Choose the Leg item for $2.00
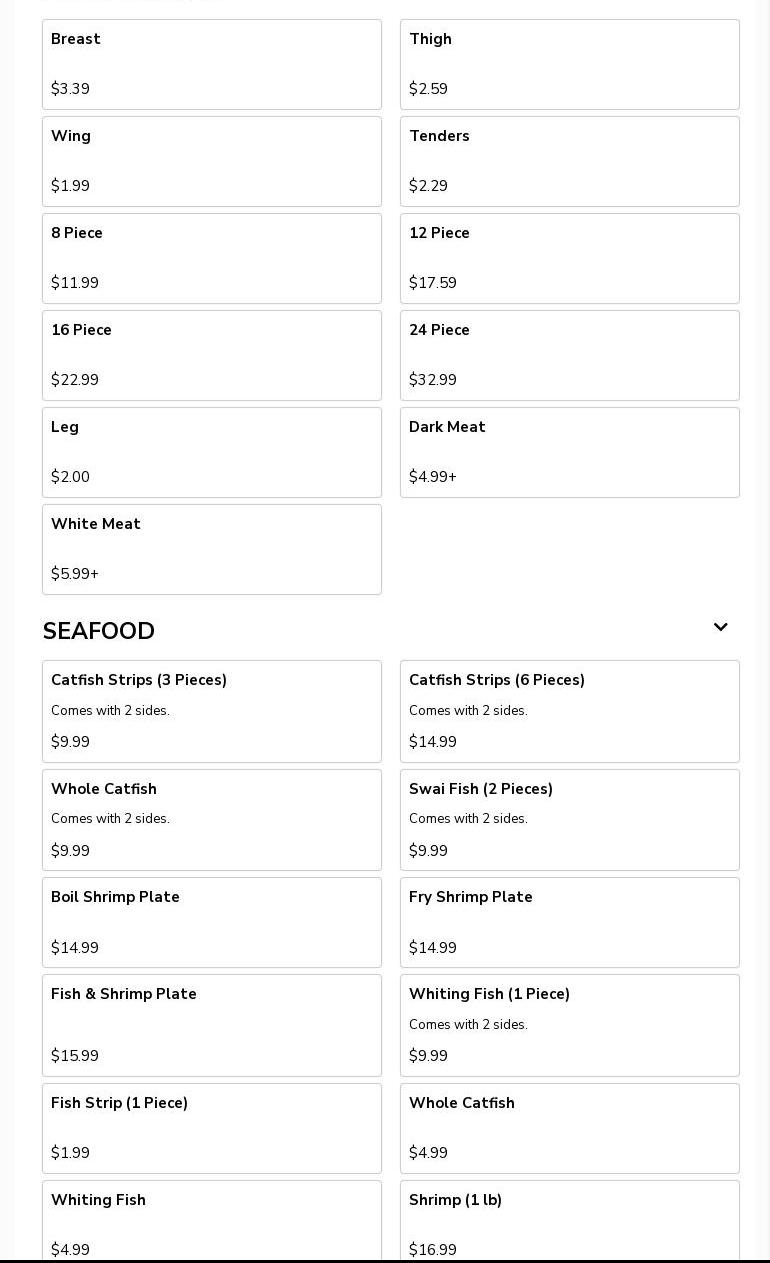 pos(212,452)
